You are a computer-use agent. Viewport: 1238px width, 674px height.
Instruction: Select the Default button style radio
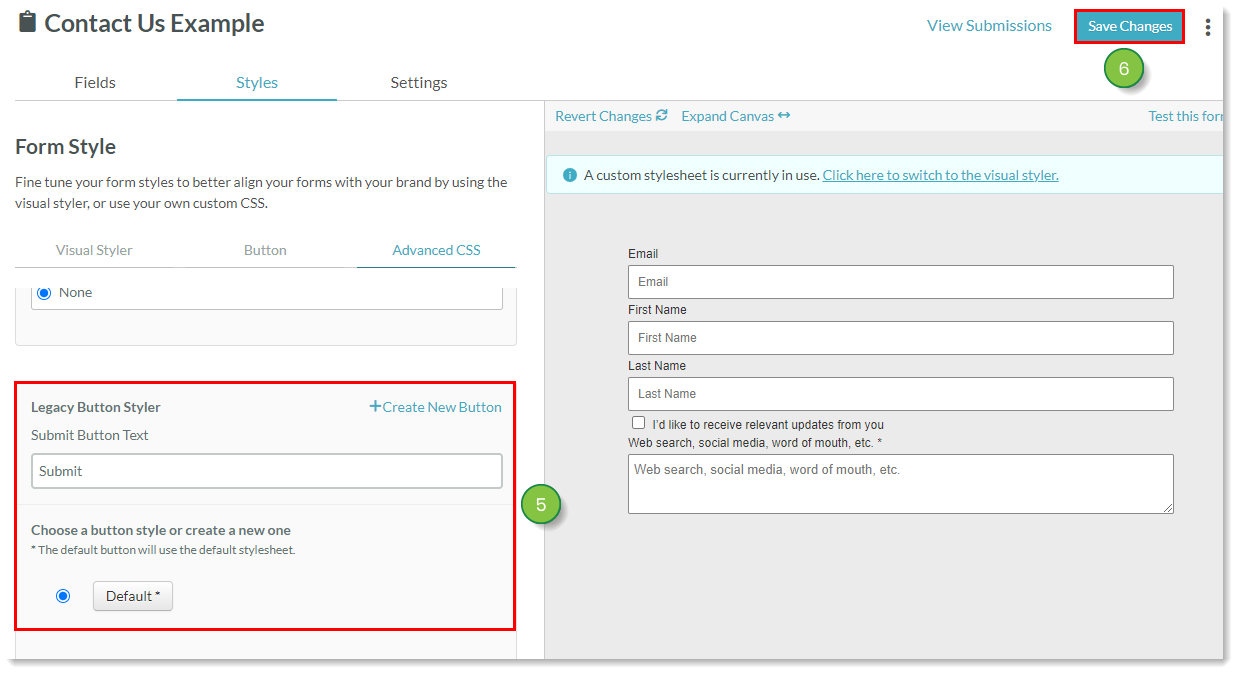[x=63, y=596]
